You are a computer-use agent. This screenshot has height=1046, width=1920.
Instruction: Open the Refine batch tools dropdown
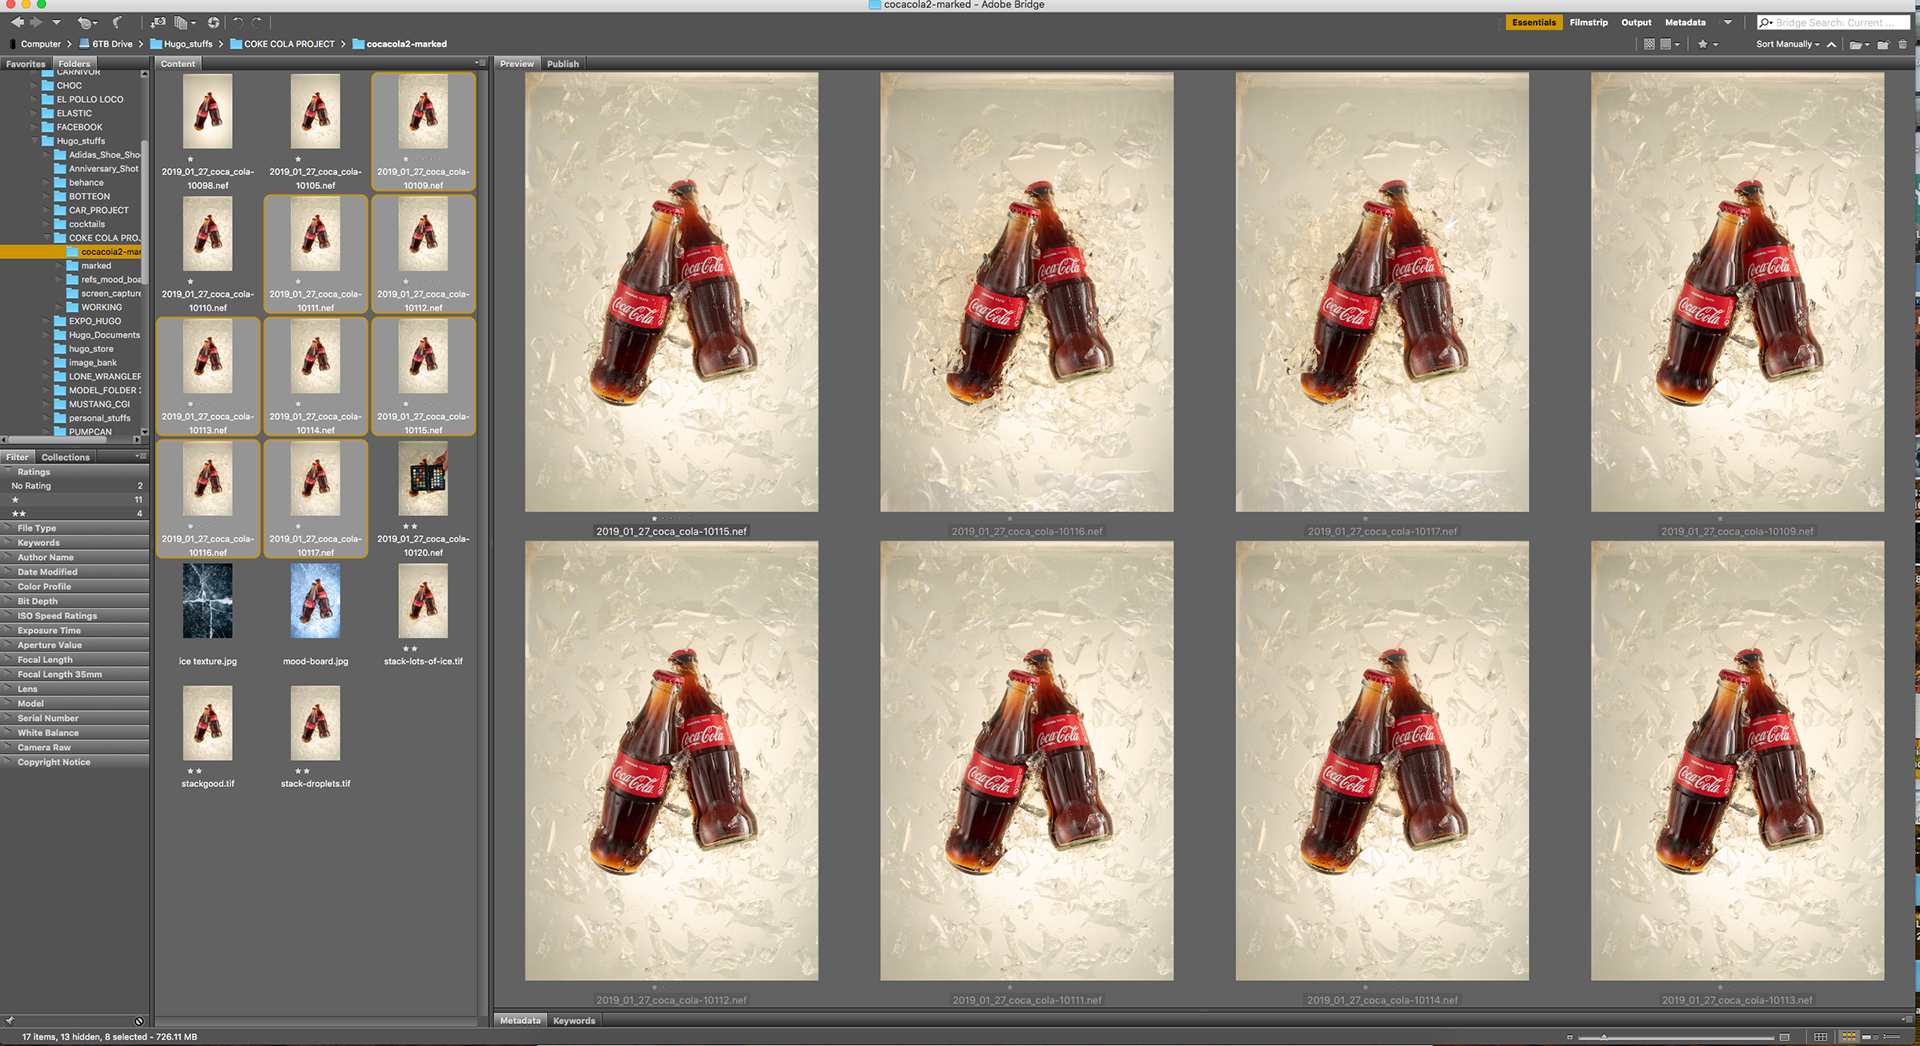184,22
